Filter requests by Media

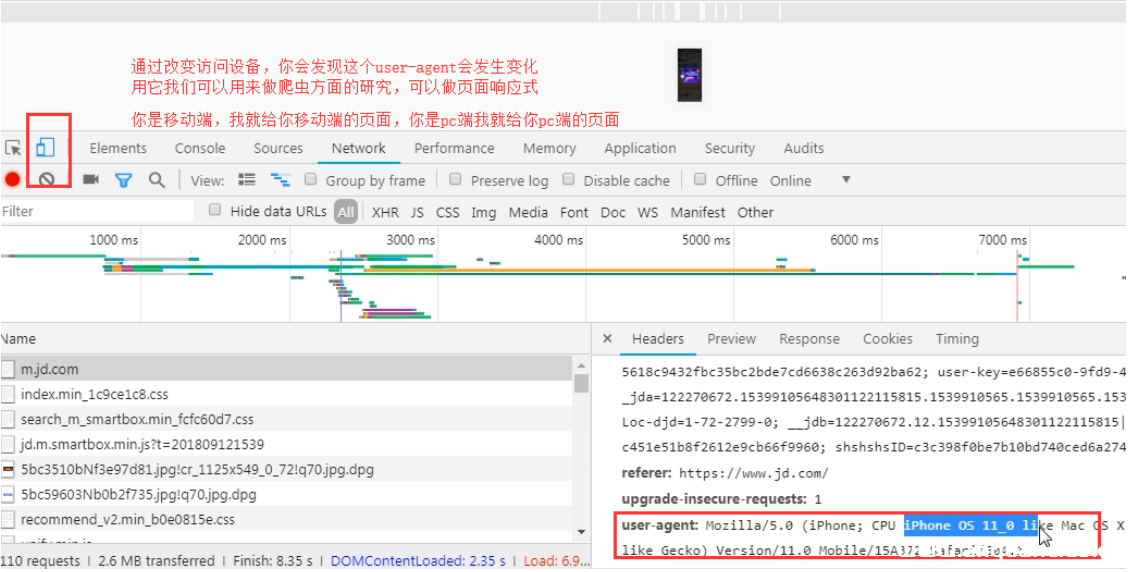528,212
